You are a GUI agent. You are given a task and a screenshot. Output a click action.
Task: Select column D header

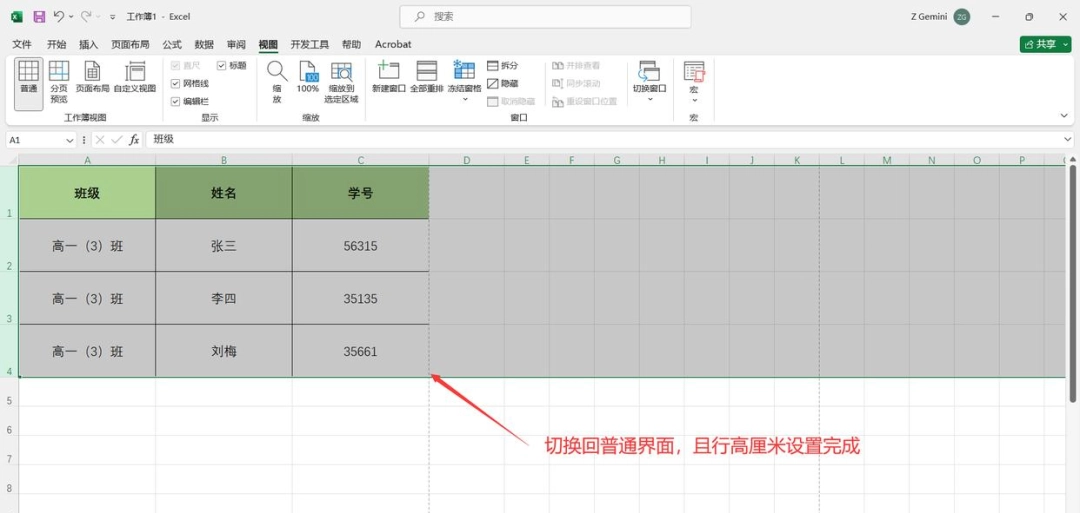(x=467, y=160)
